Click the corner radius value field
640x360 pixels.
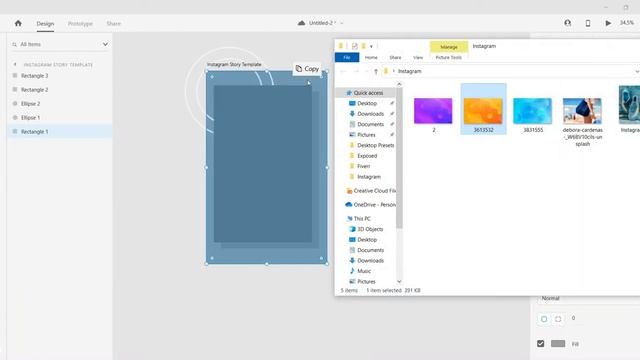pos(573,318)
